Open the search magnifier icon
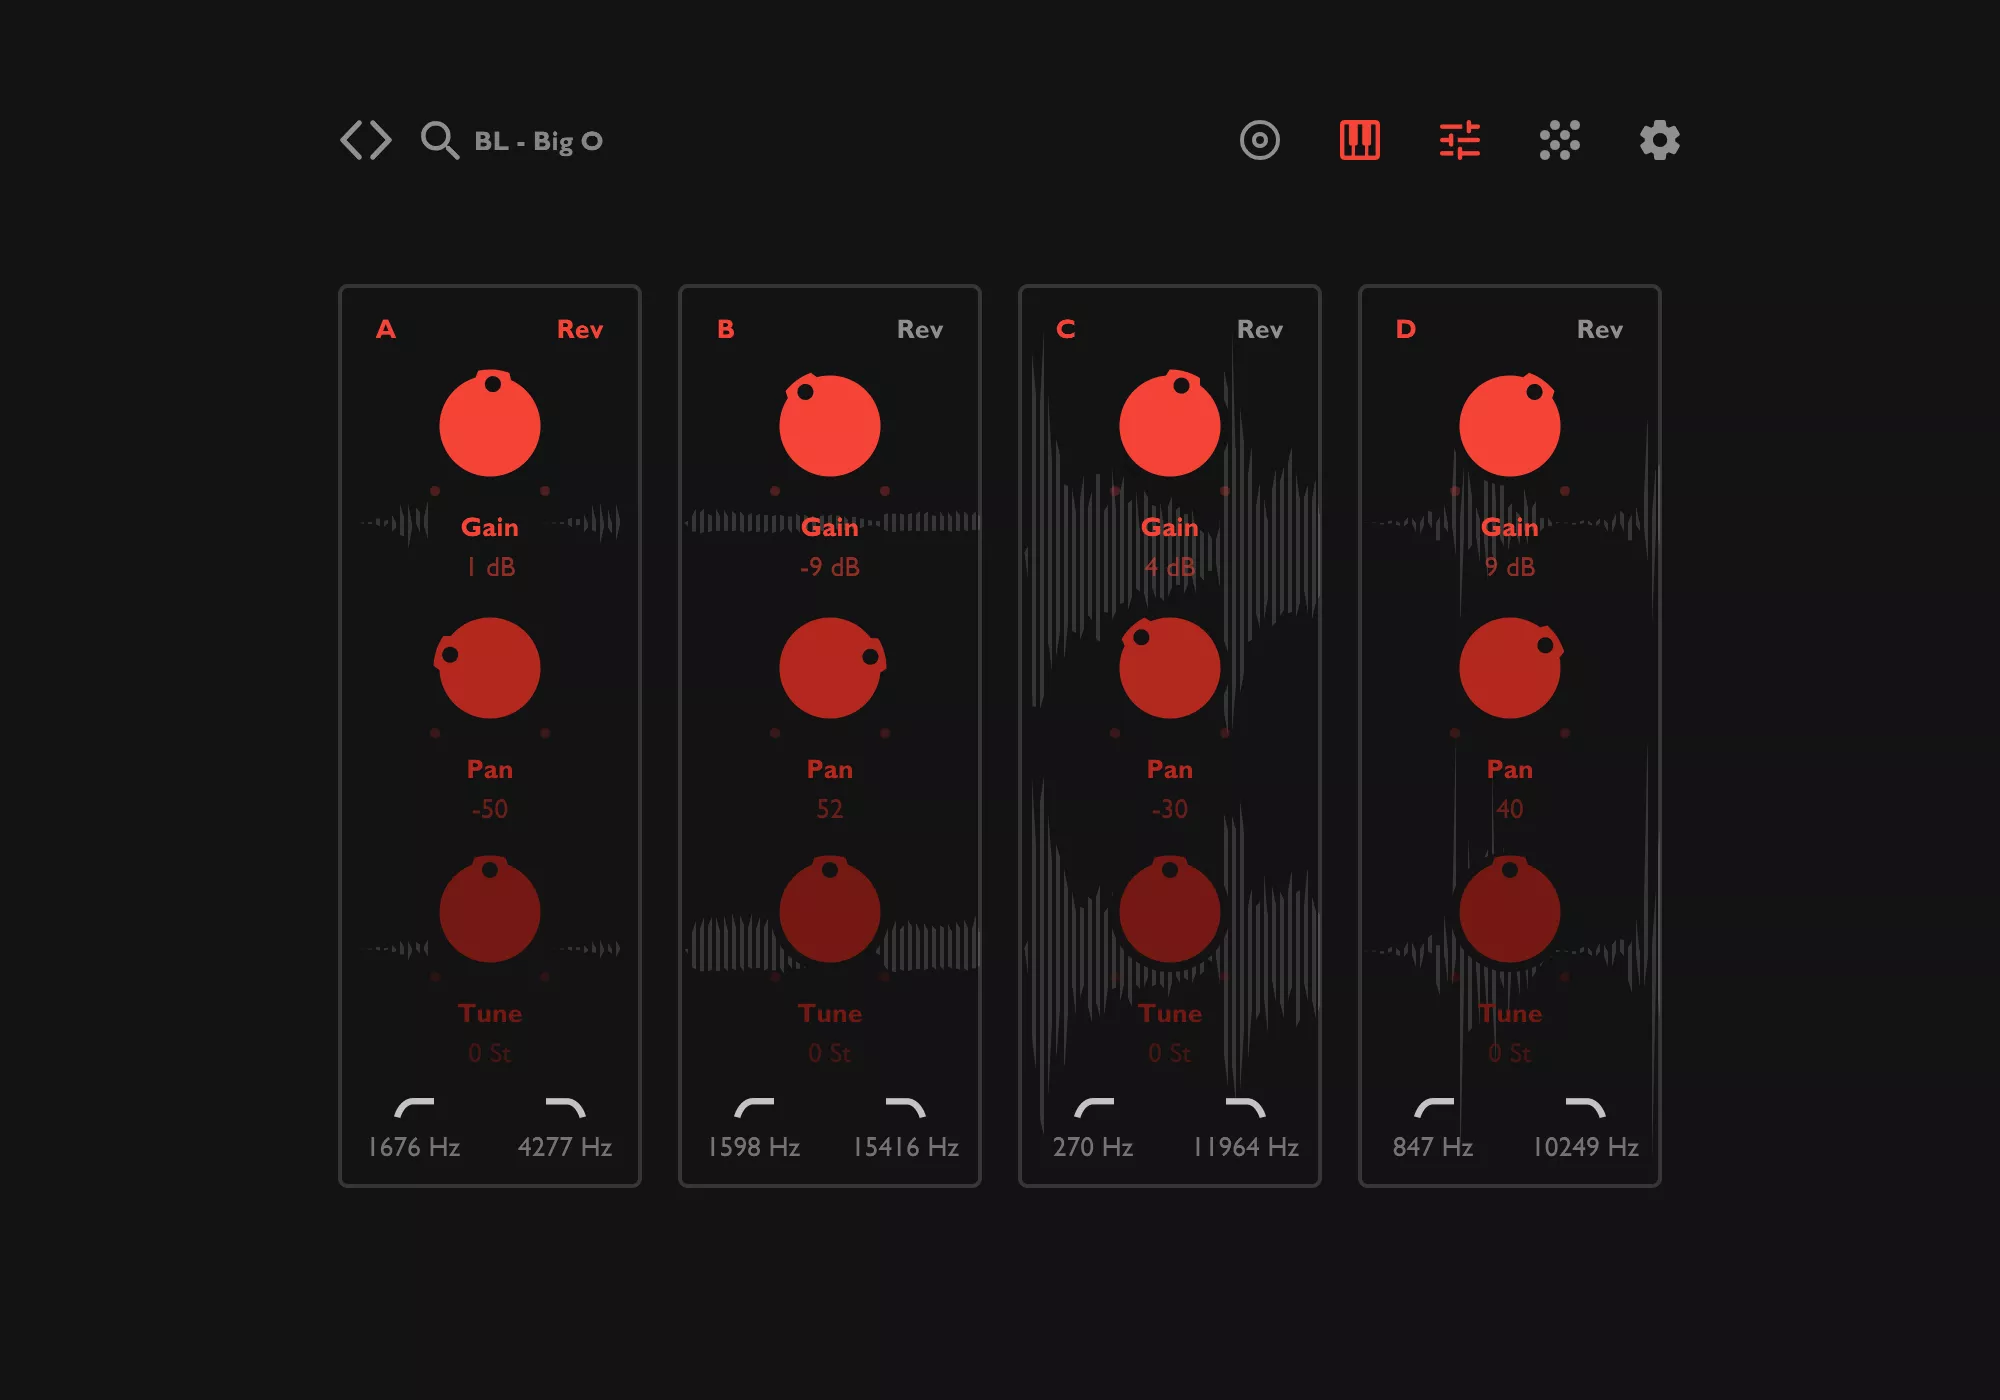2000x1400 pixels. pyautogui.click(x=438, y=140)
